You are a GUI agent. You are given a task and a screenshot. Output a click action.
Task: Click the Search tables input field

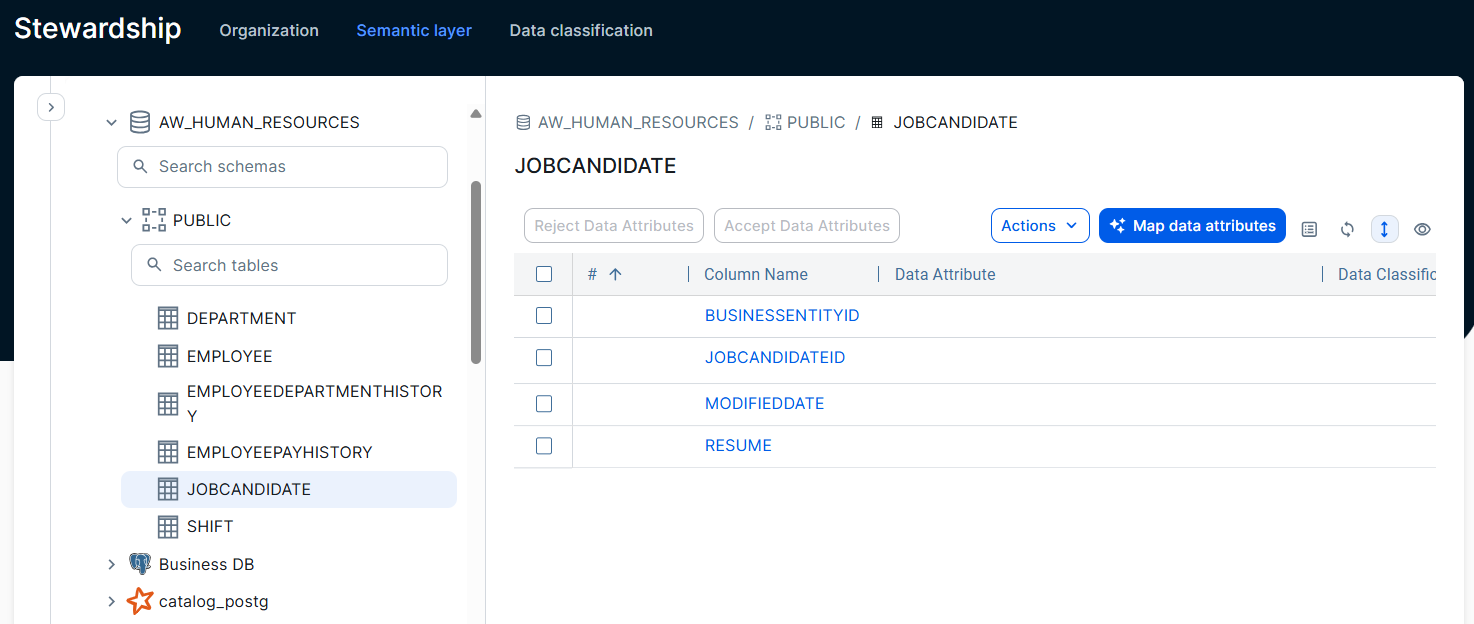tap(289, 264)
